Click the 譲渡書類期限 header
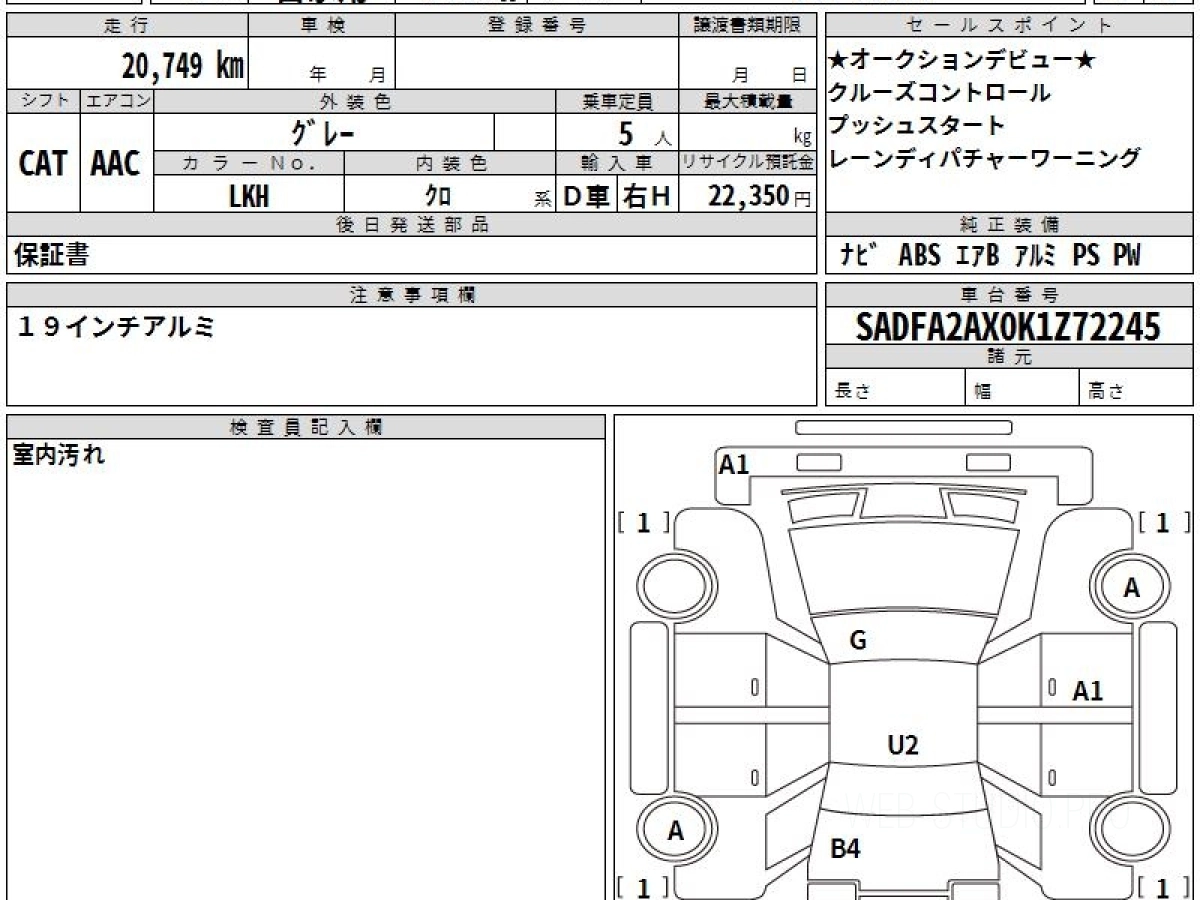Image resolution: width=1200 pixels, height=900 pixels. pyautogui.click(x=748, y=26)
